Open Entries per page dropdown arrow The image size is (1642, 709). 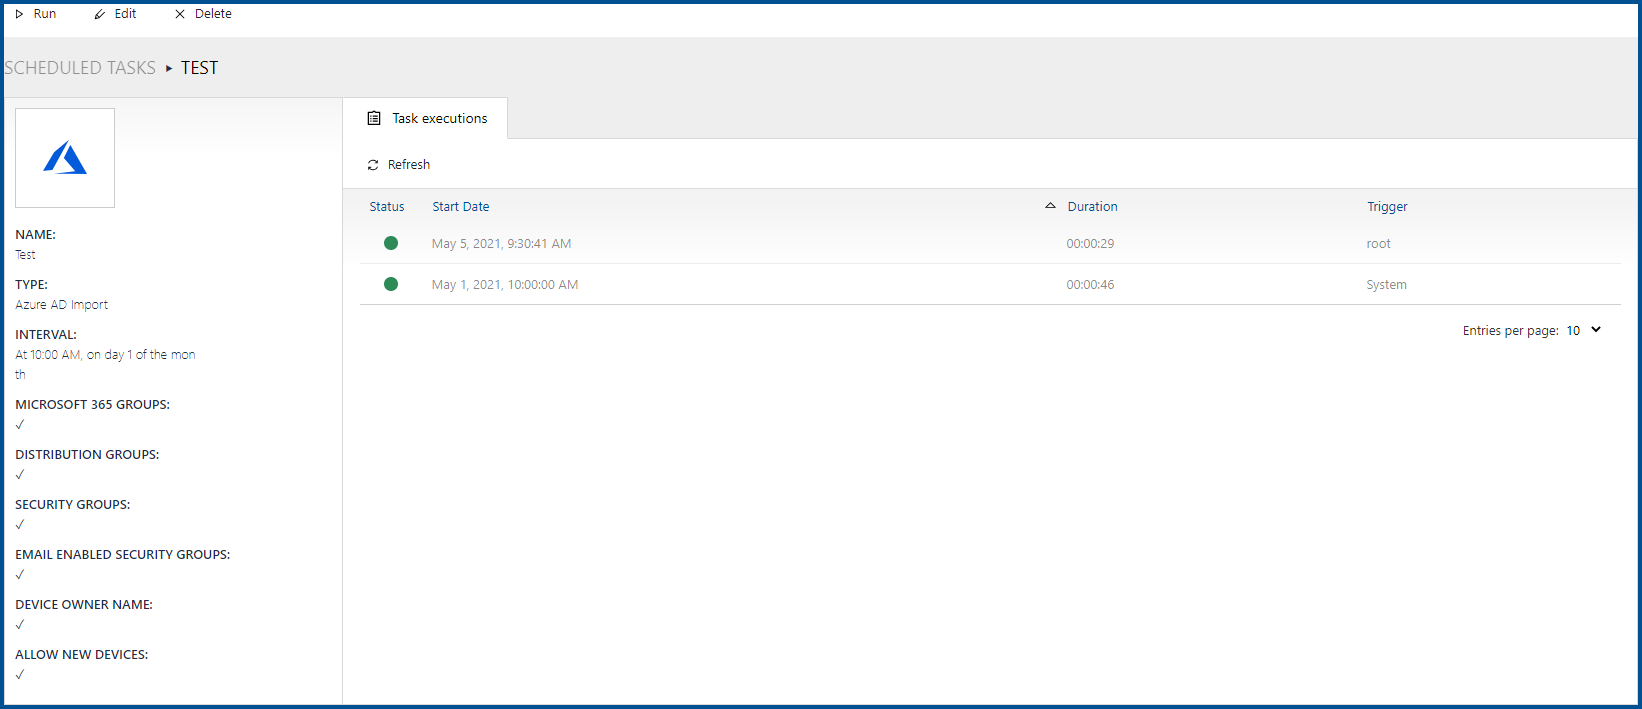tap(1596, 330)
